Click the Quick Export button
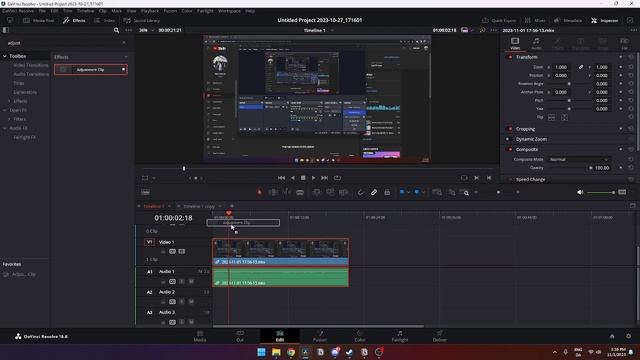Screen dimensions: 640x360 [x=499, y=20]
